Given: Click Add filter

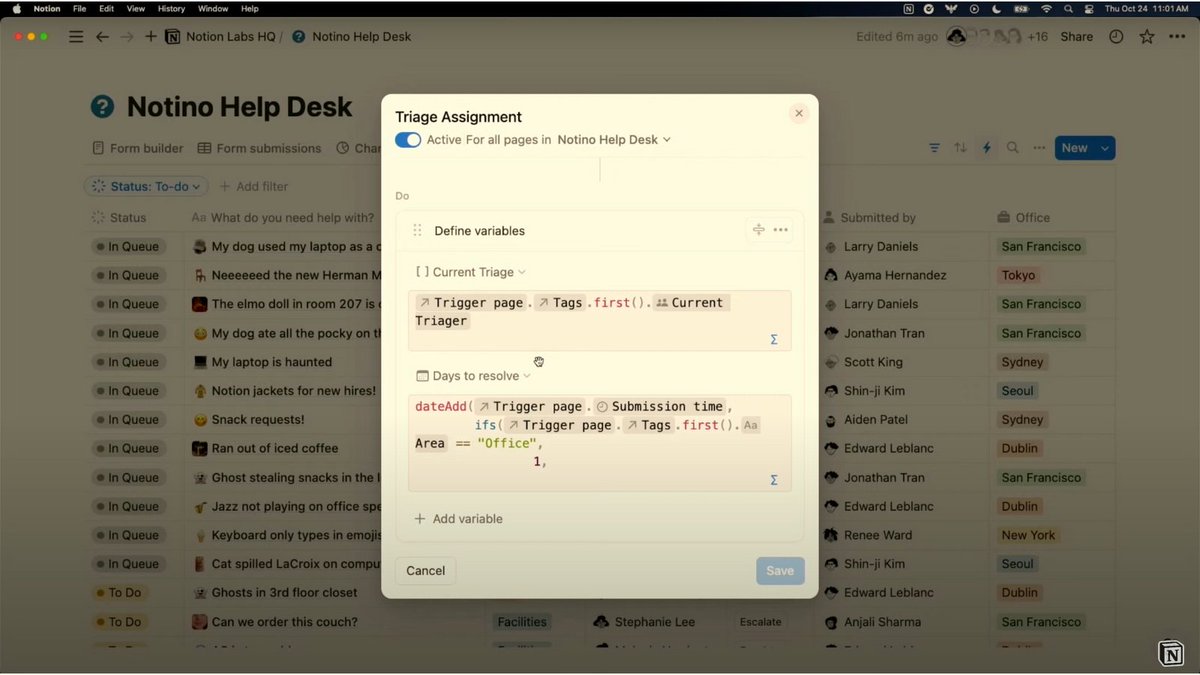Looking at the screenshot, I should 253,186.
